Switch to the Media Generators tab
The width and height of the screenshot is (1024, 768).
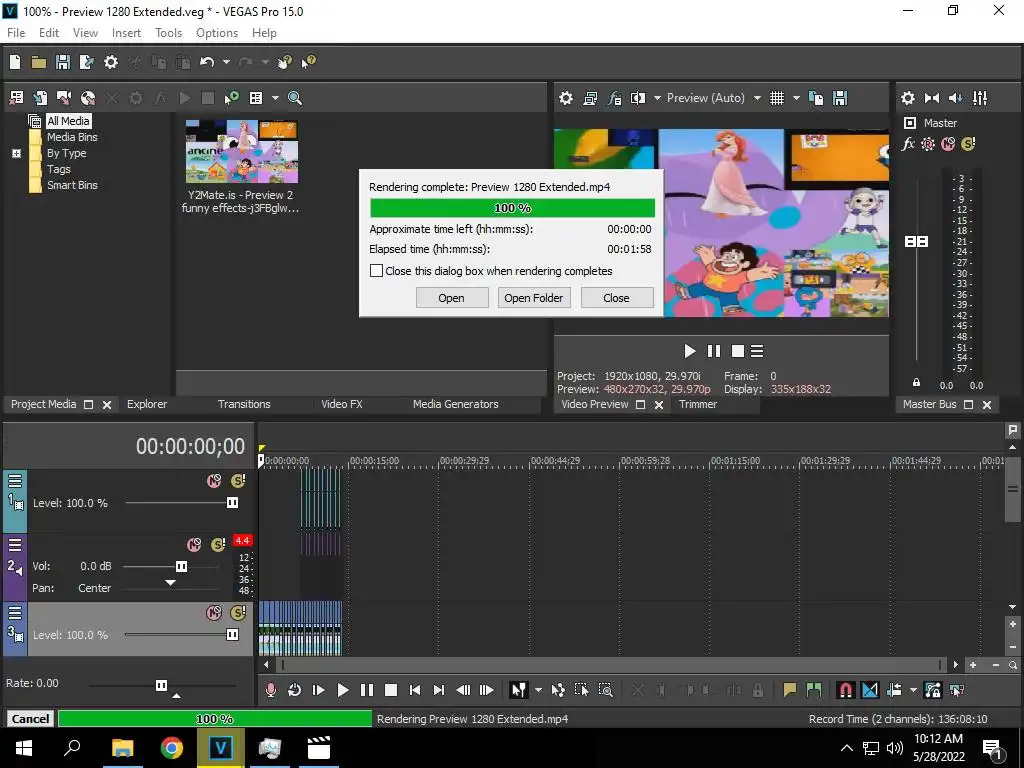(455, 404)
